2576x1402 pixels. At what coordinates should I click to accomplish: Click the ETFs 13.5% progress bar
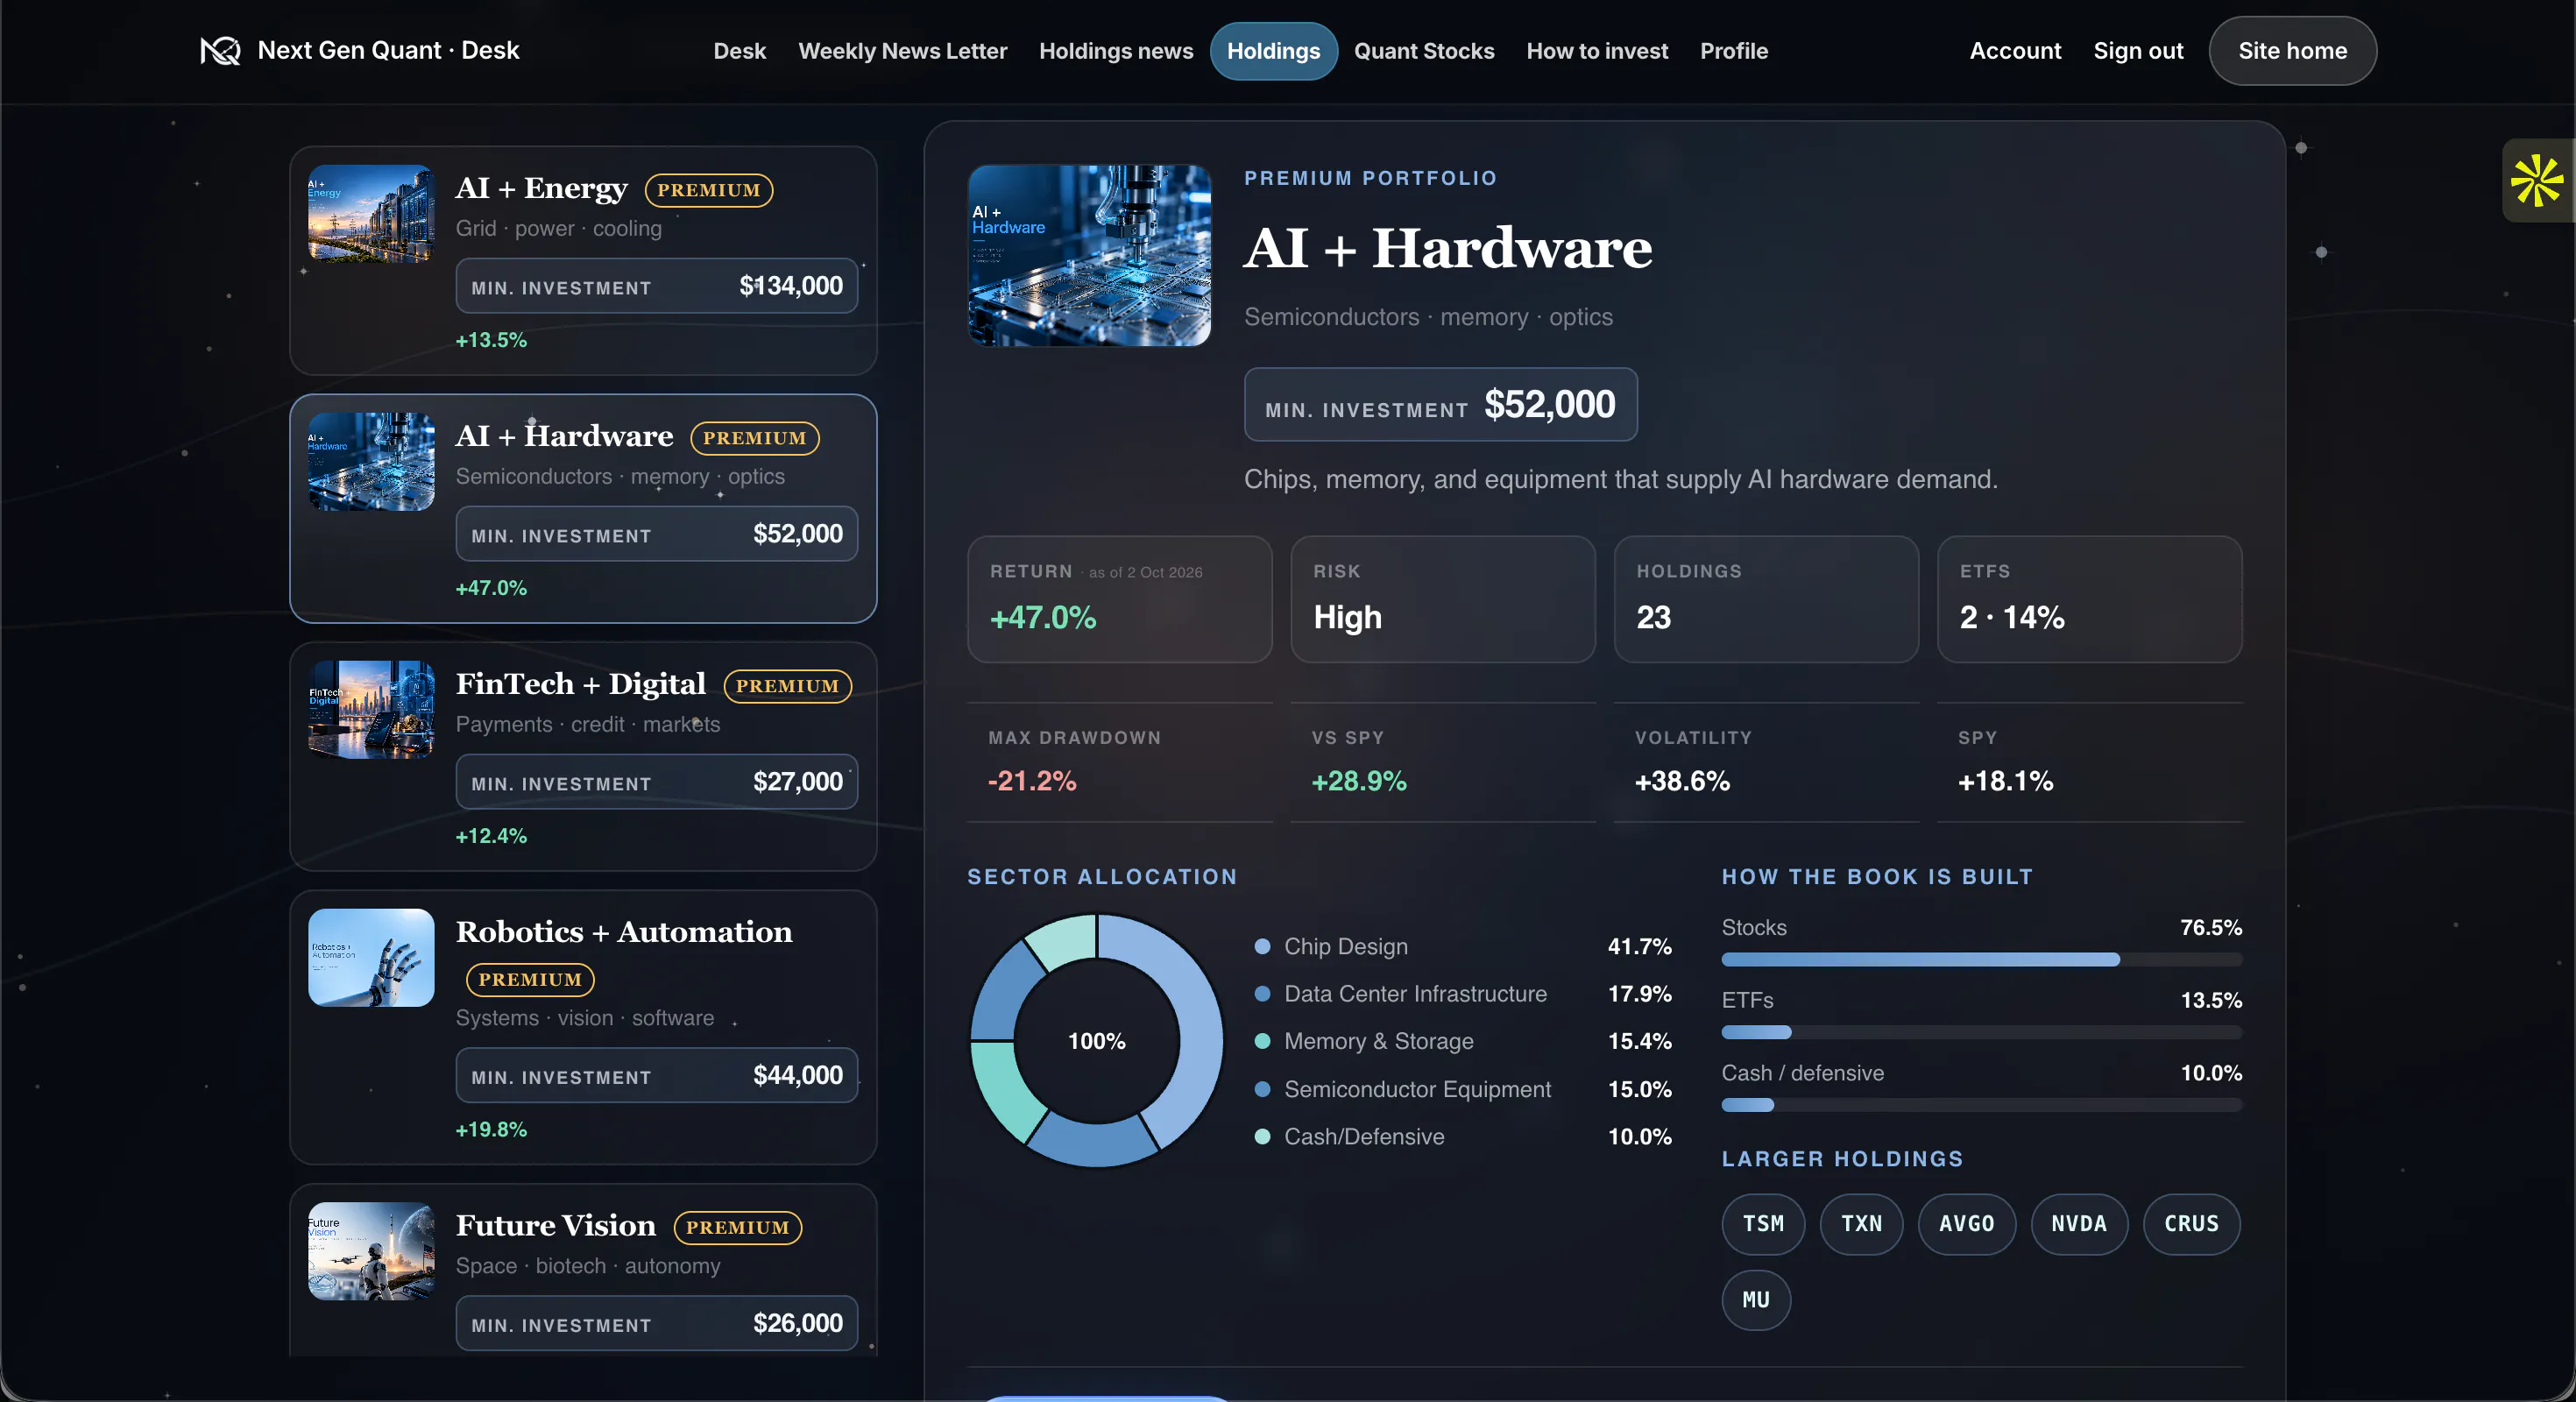1981,1033
